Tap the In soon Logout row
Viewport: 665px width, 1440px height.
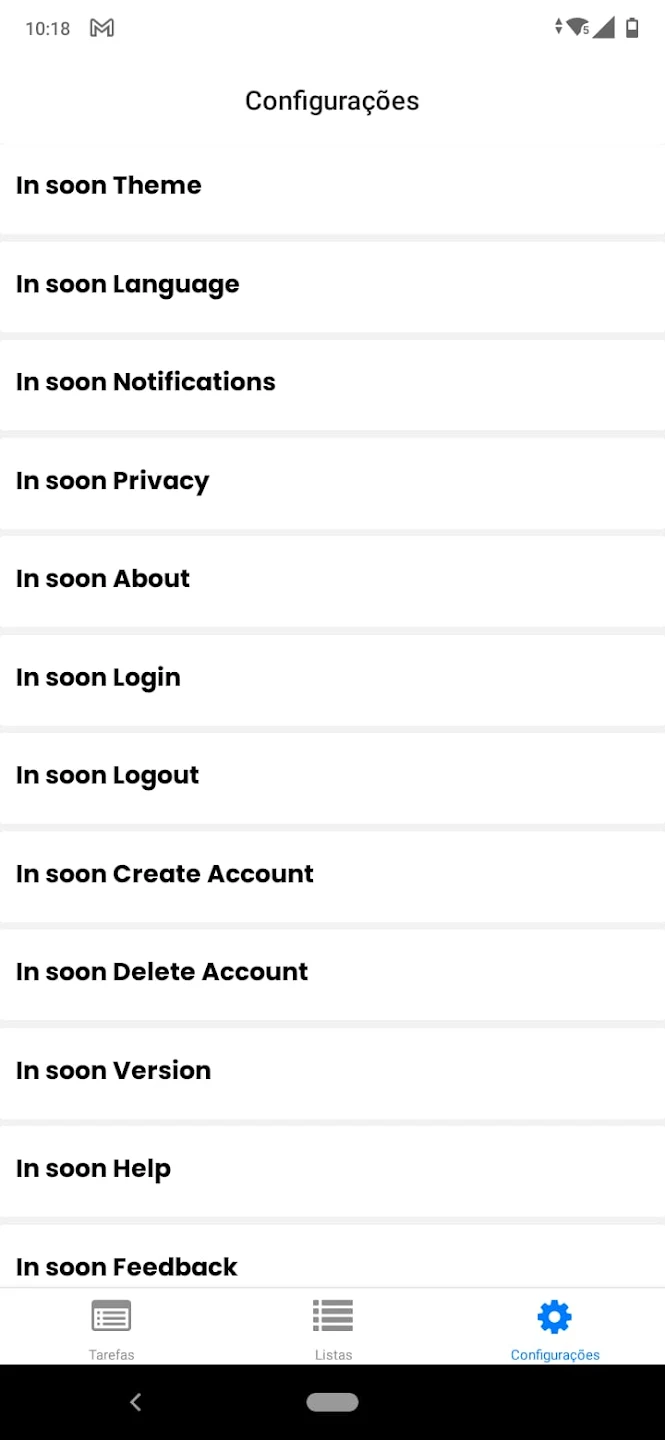[x=332, y=776]
